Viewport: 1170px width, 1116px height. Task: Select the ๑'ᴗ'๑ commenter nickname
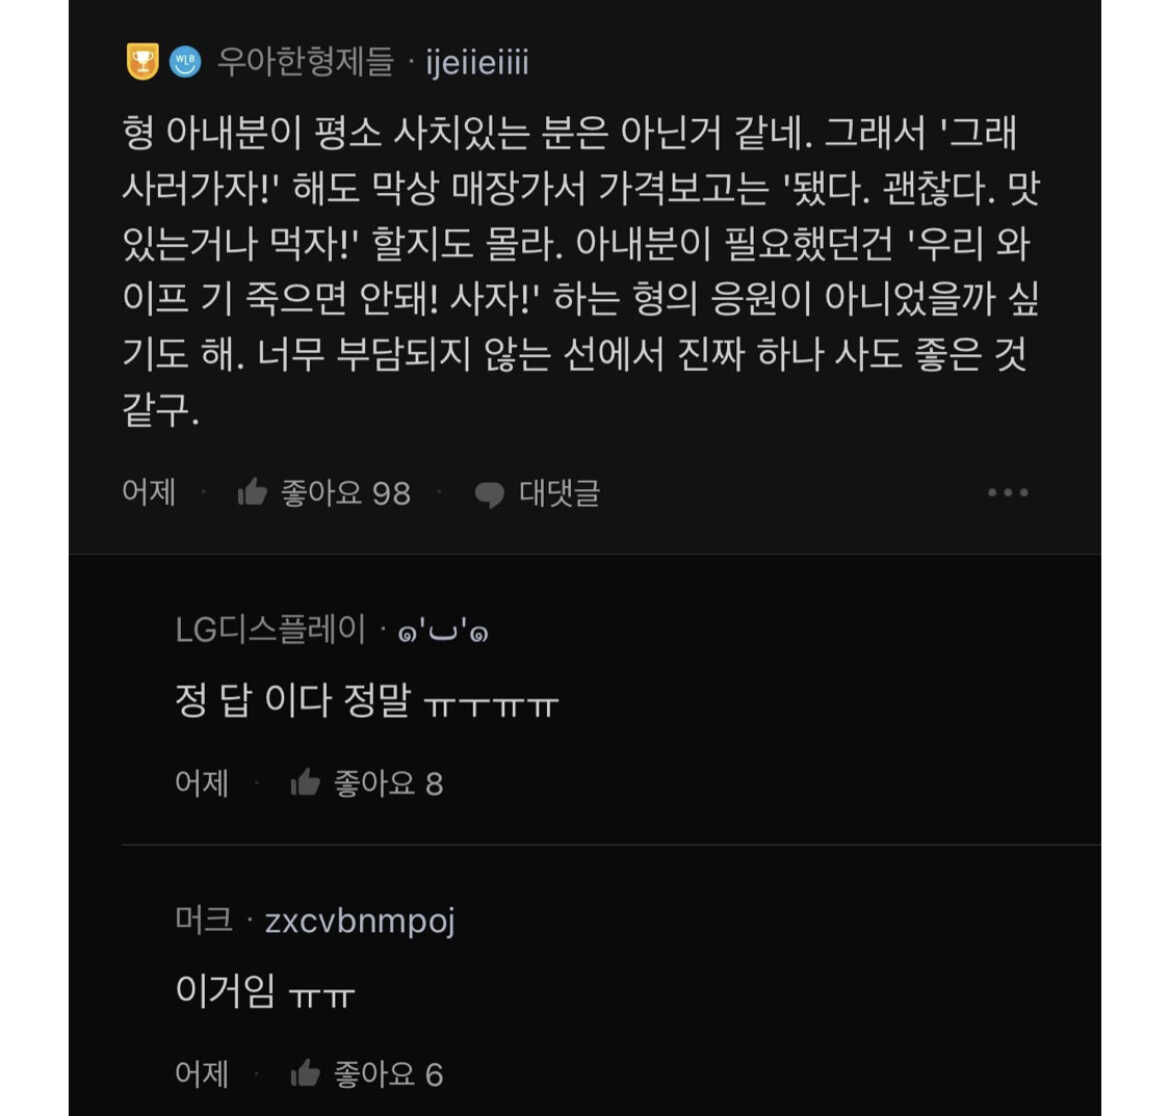[x=443, y=631]
